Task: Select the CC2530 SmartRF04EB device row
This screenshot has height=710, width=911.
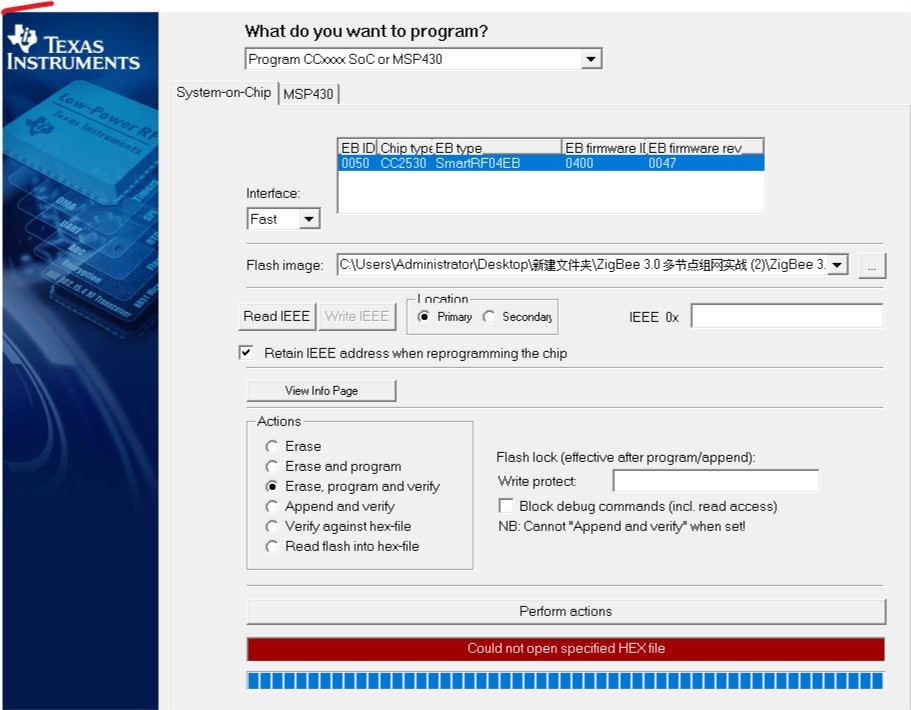Action: (550, 163)
